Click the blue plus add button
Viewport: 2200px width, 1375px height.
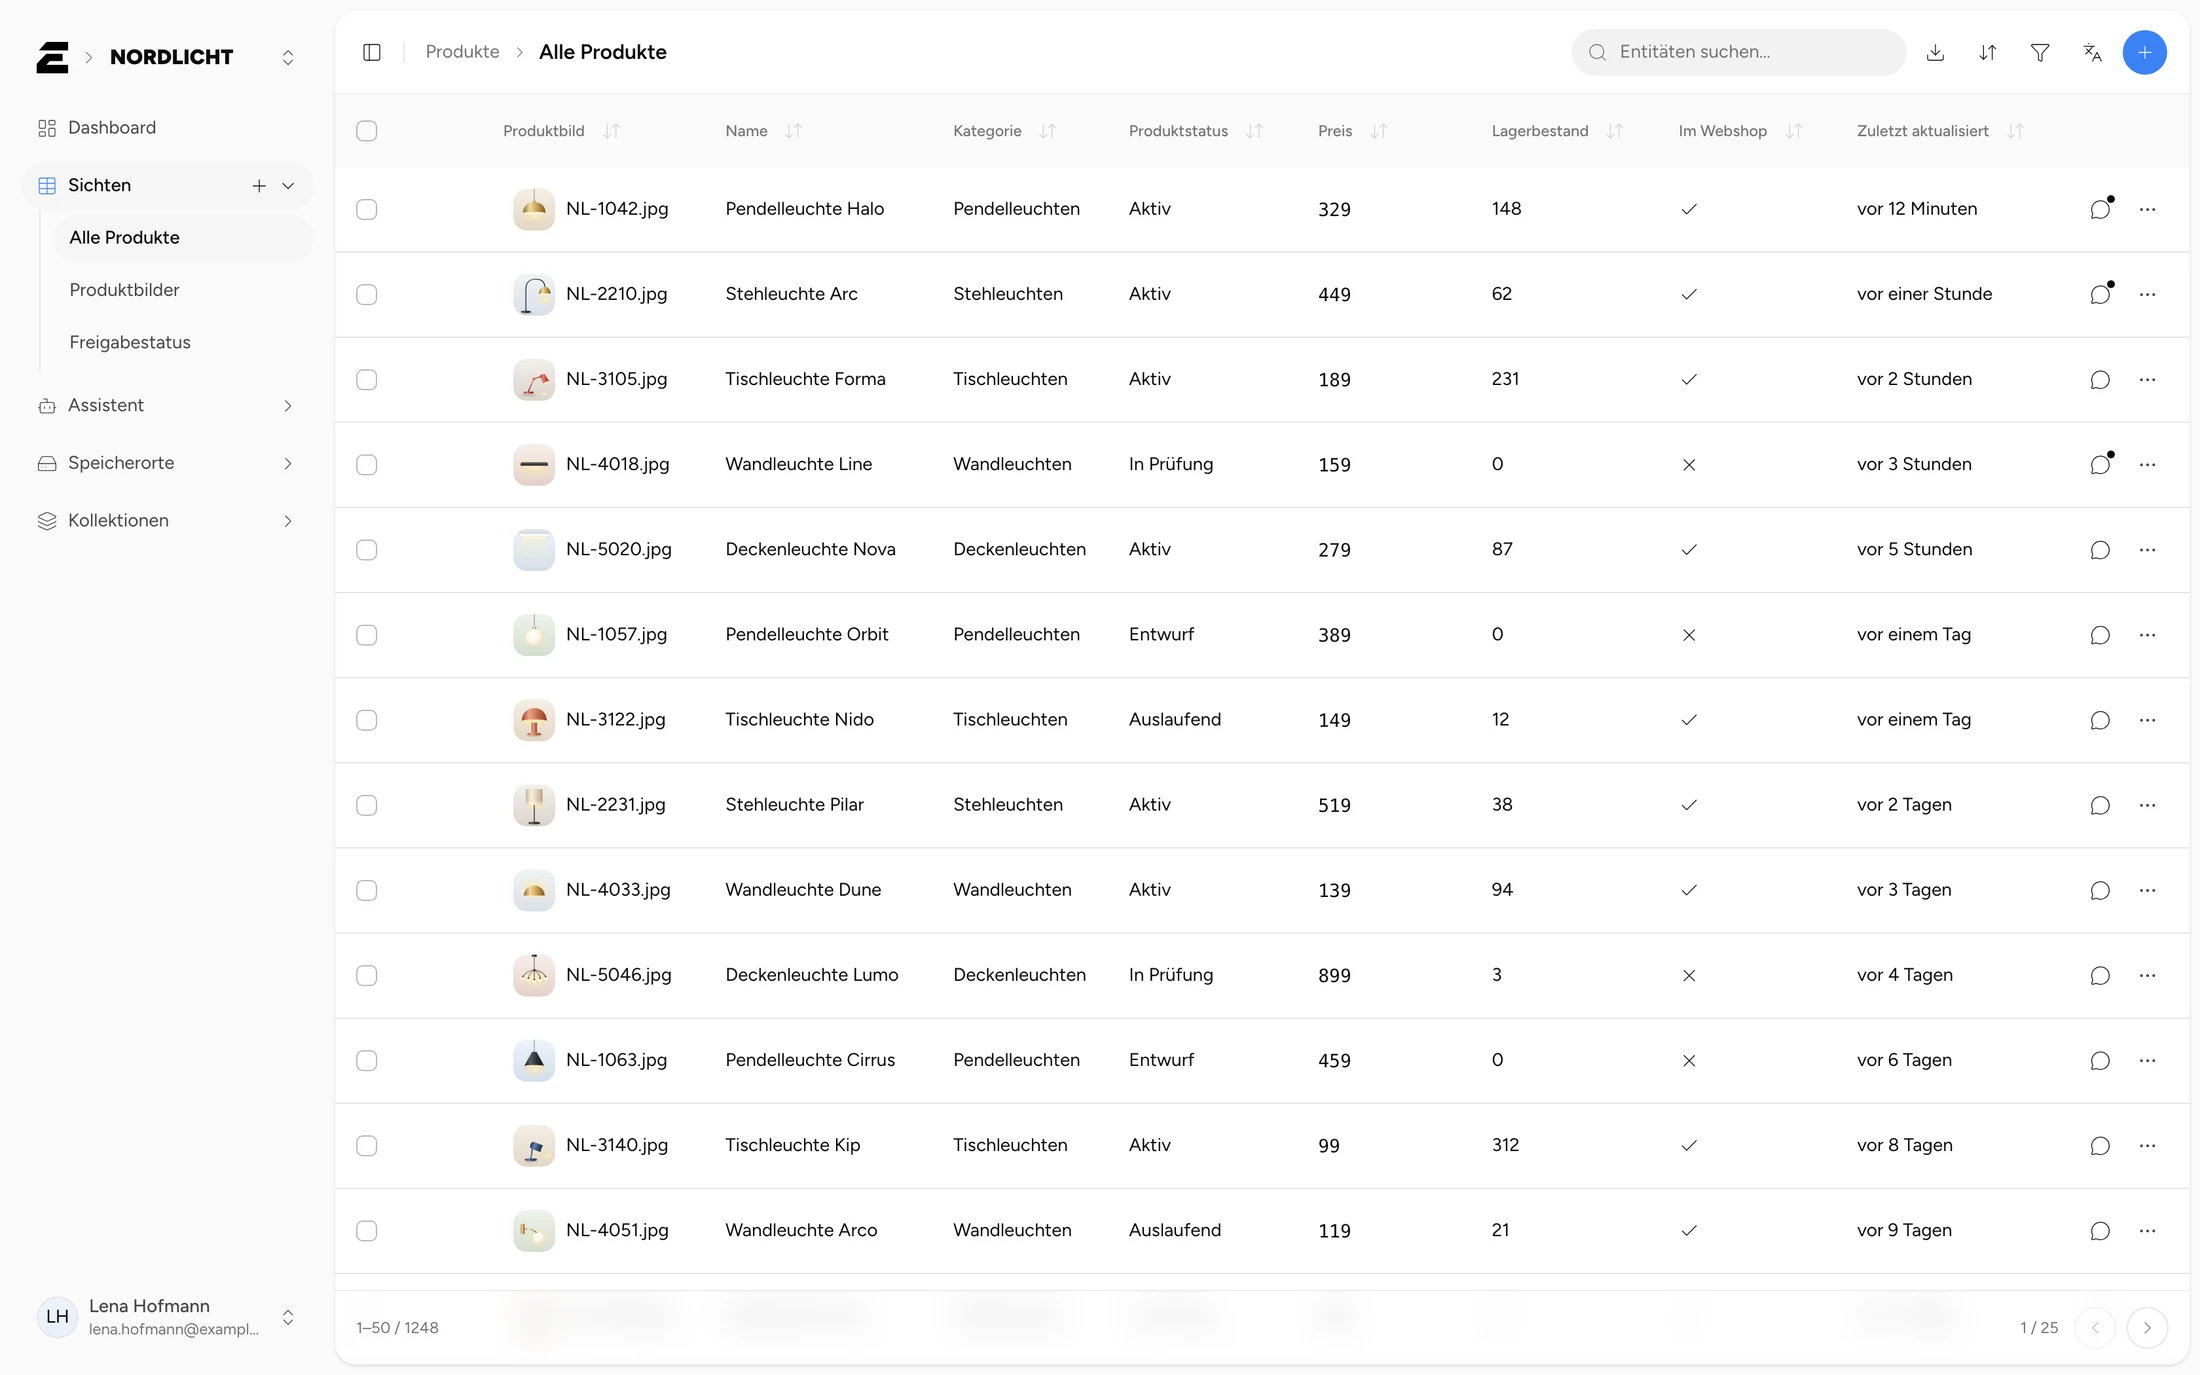2144,52
